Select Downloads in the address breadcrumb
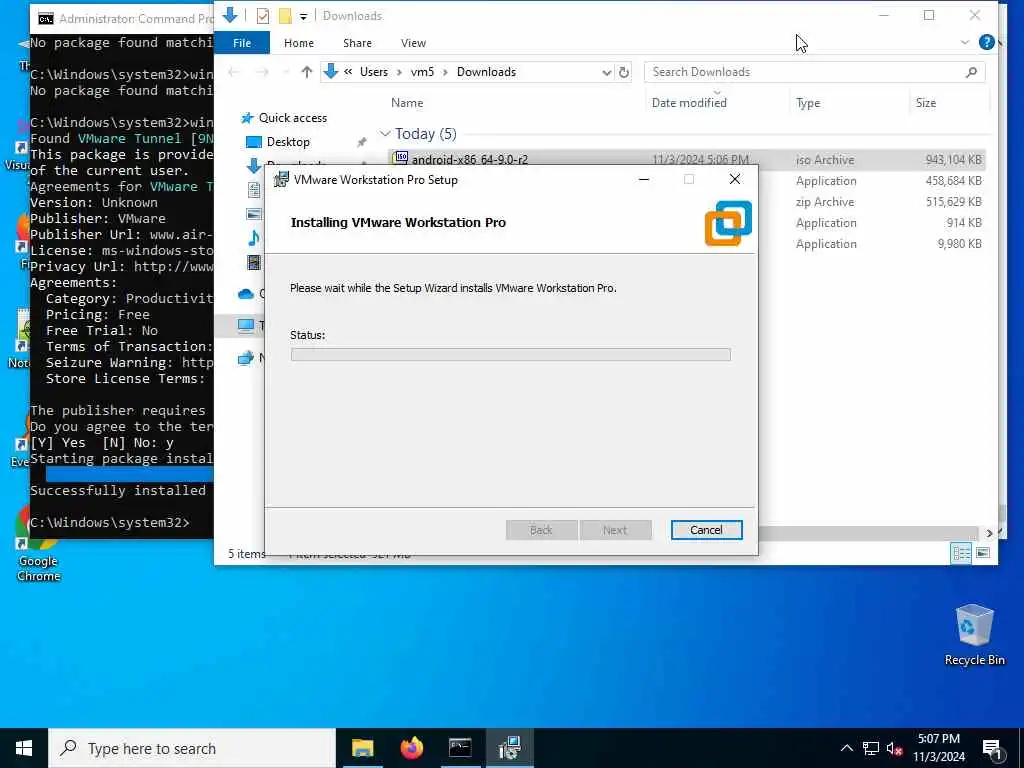Image resolution: width=1024 pixels, height=768 pixels. [486, 72]
